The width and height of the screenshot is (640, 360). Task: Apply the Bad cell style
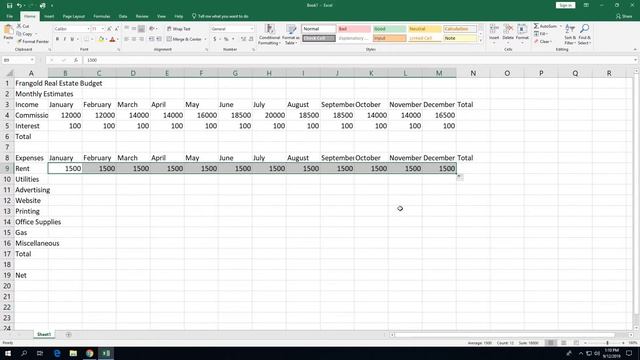tap(354, 29)
